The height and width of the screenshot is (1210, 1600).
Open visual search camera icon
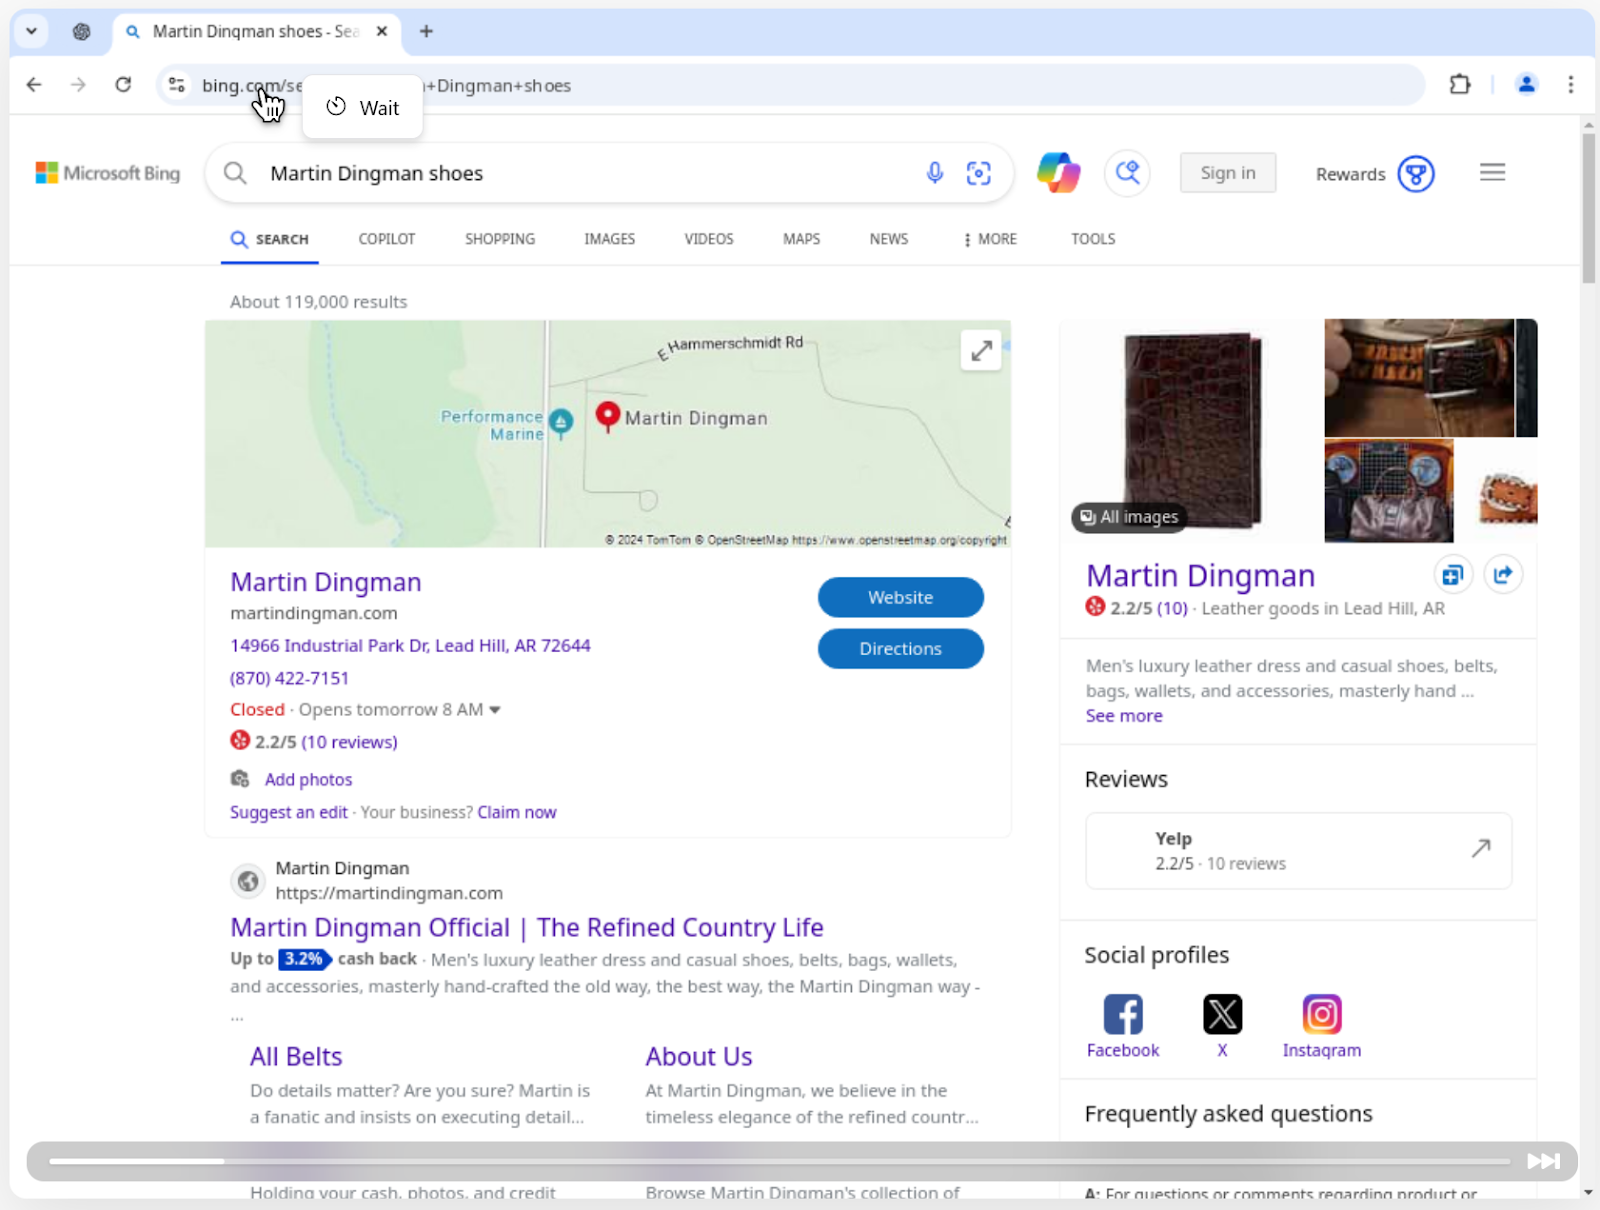point(978,173)
